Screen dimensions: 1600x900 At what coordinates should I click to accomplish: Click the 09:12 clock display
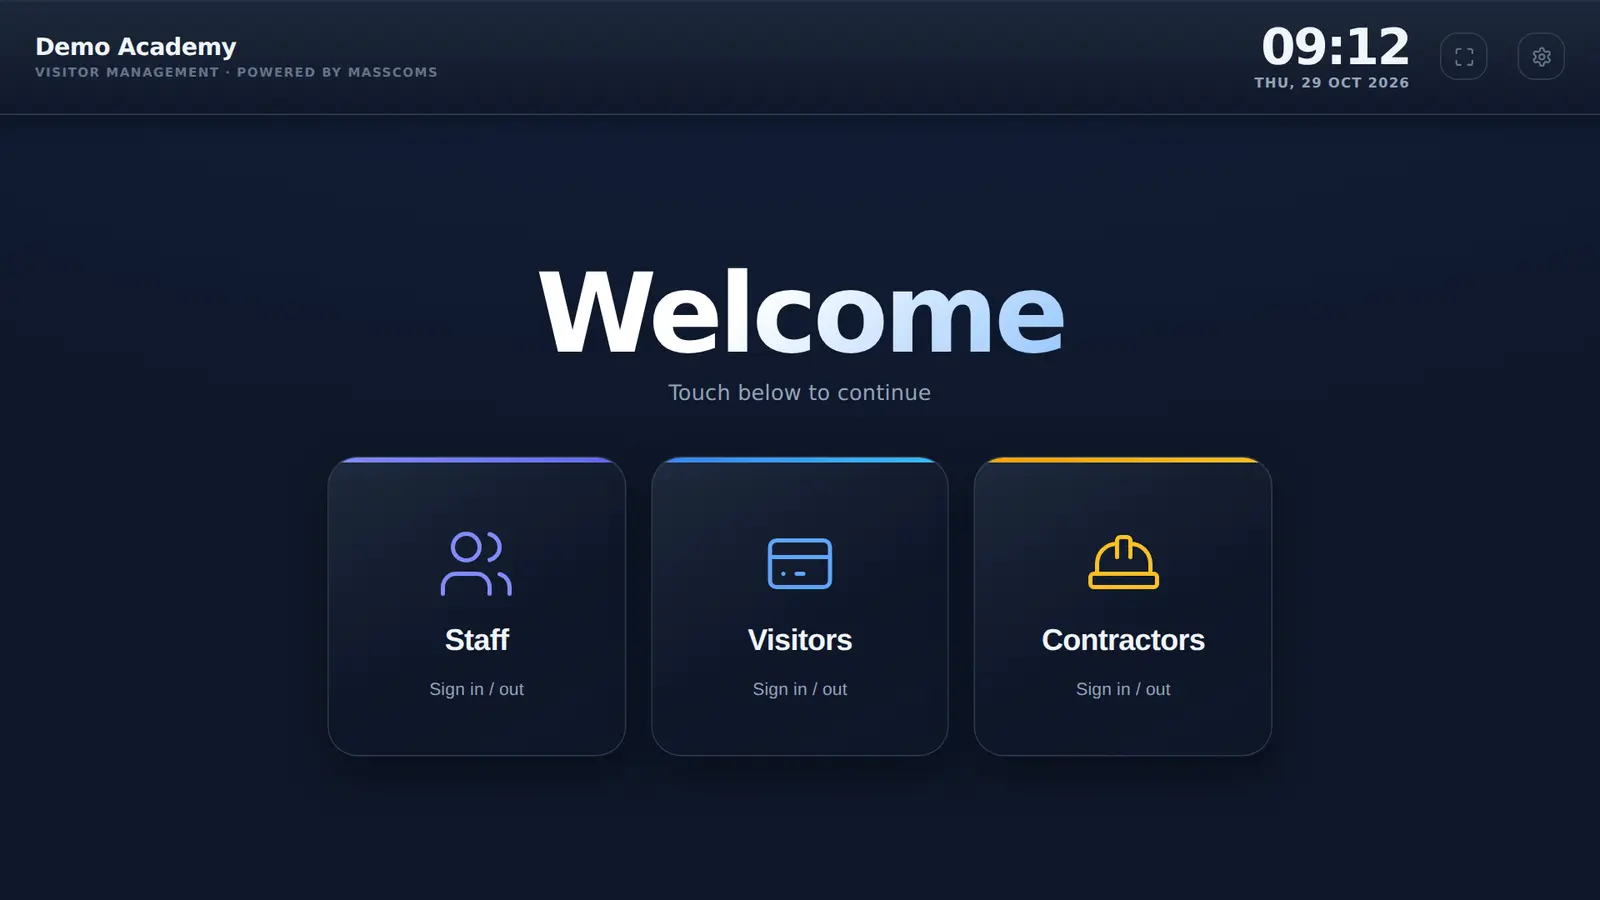coord(1335,46)
